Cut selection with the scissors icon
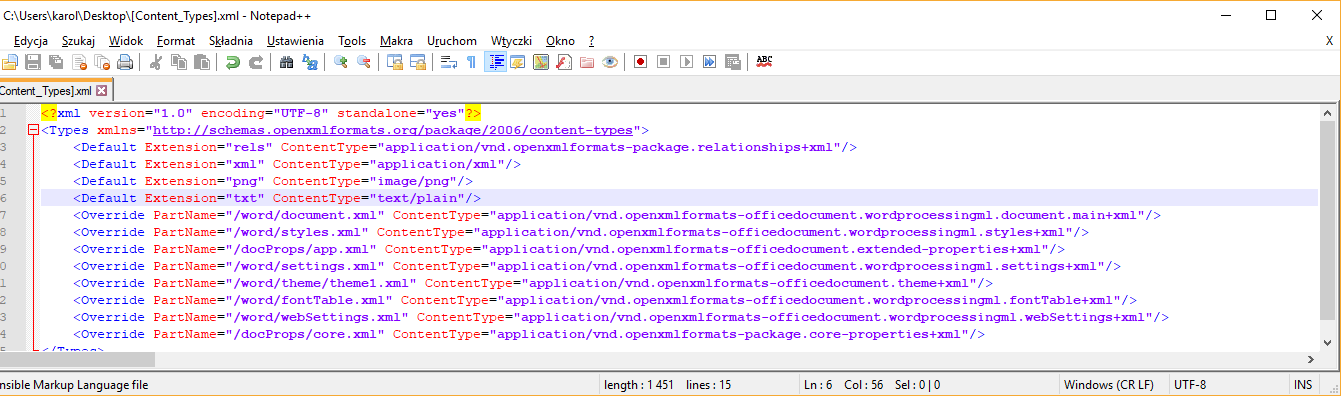This screenshot has height=396, width=1341. (x=155, y=62)
